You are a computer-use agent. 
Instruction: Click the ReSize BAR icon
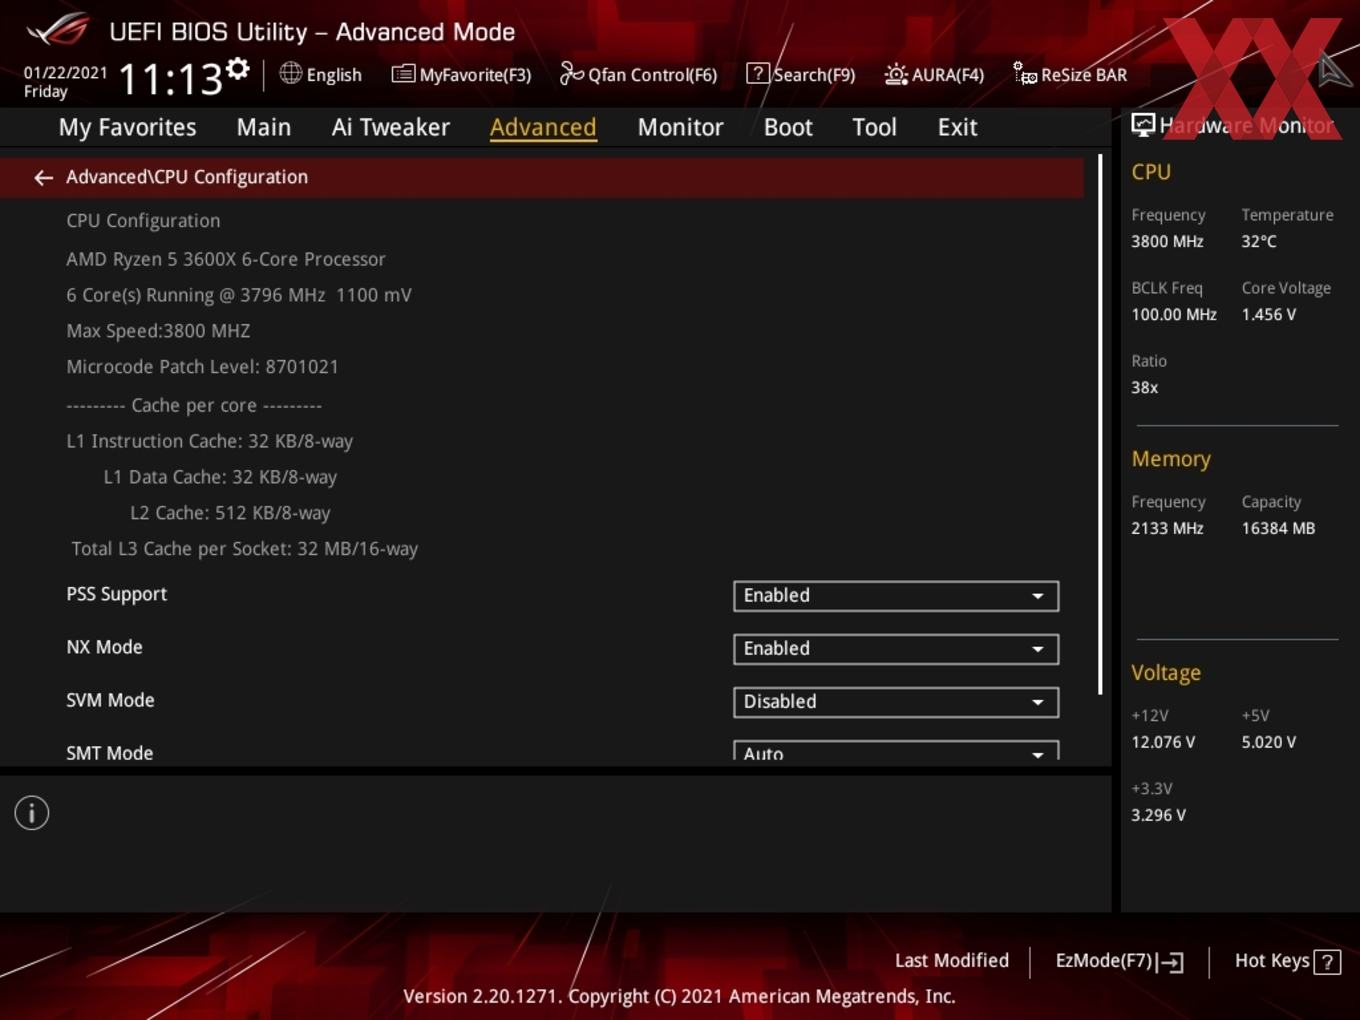tap(1024, 73)
